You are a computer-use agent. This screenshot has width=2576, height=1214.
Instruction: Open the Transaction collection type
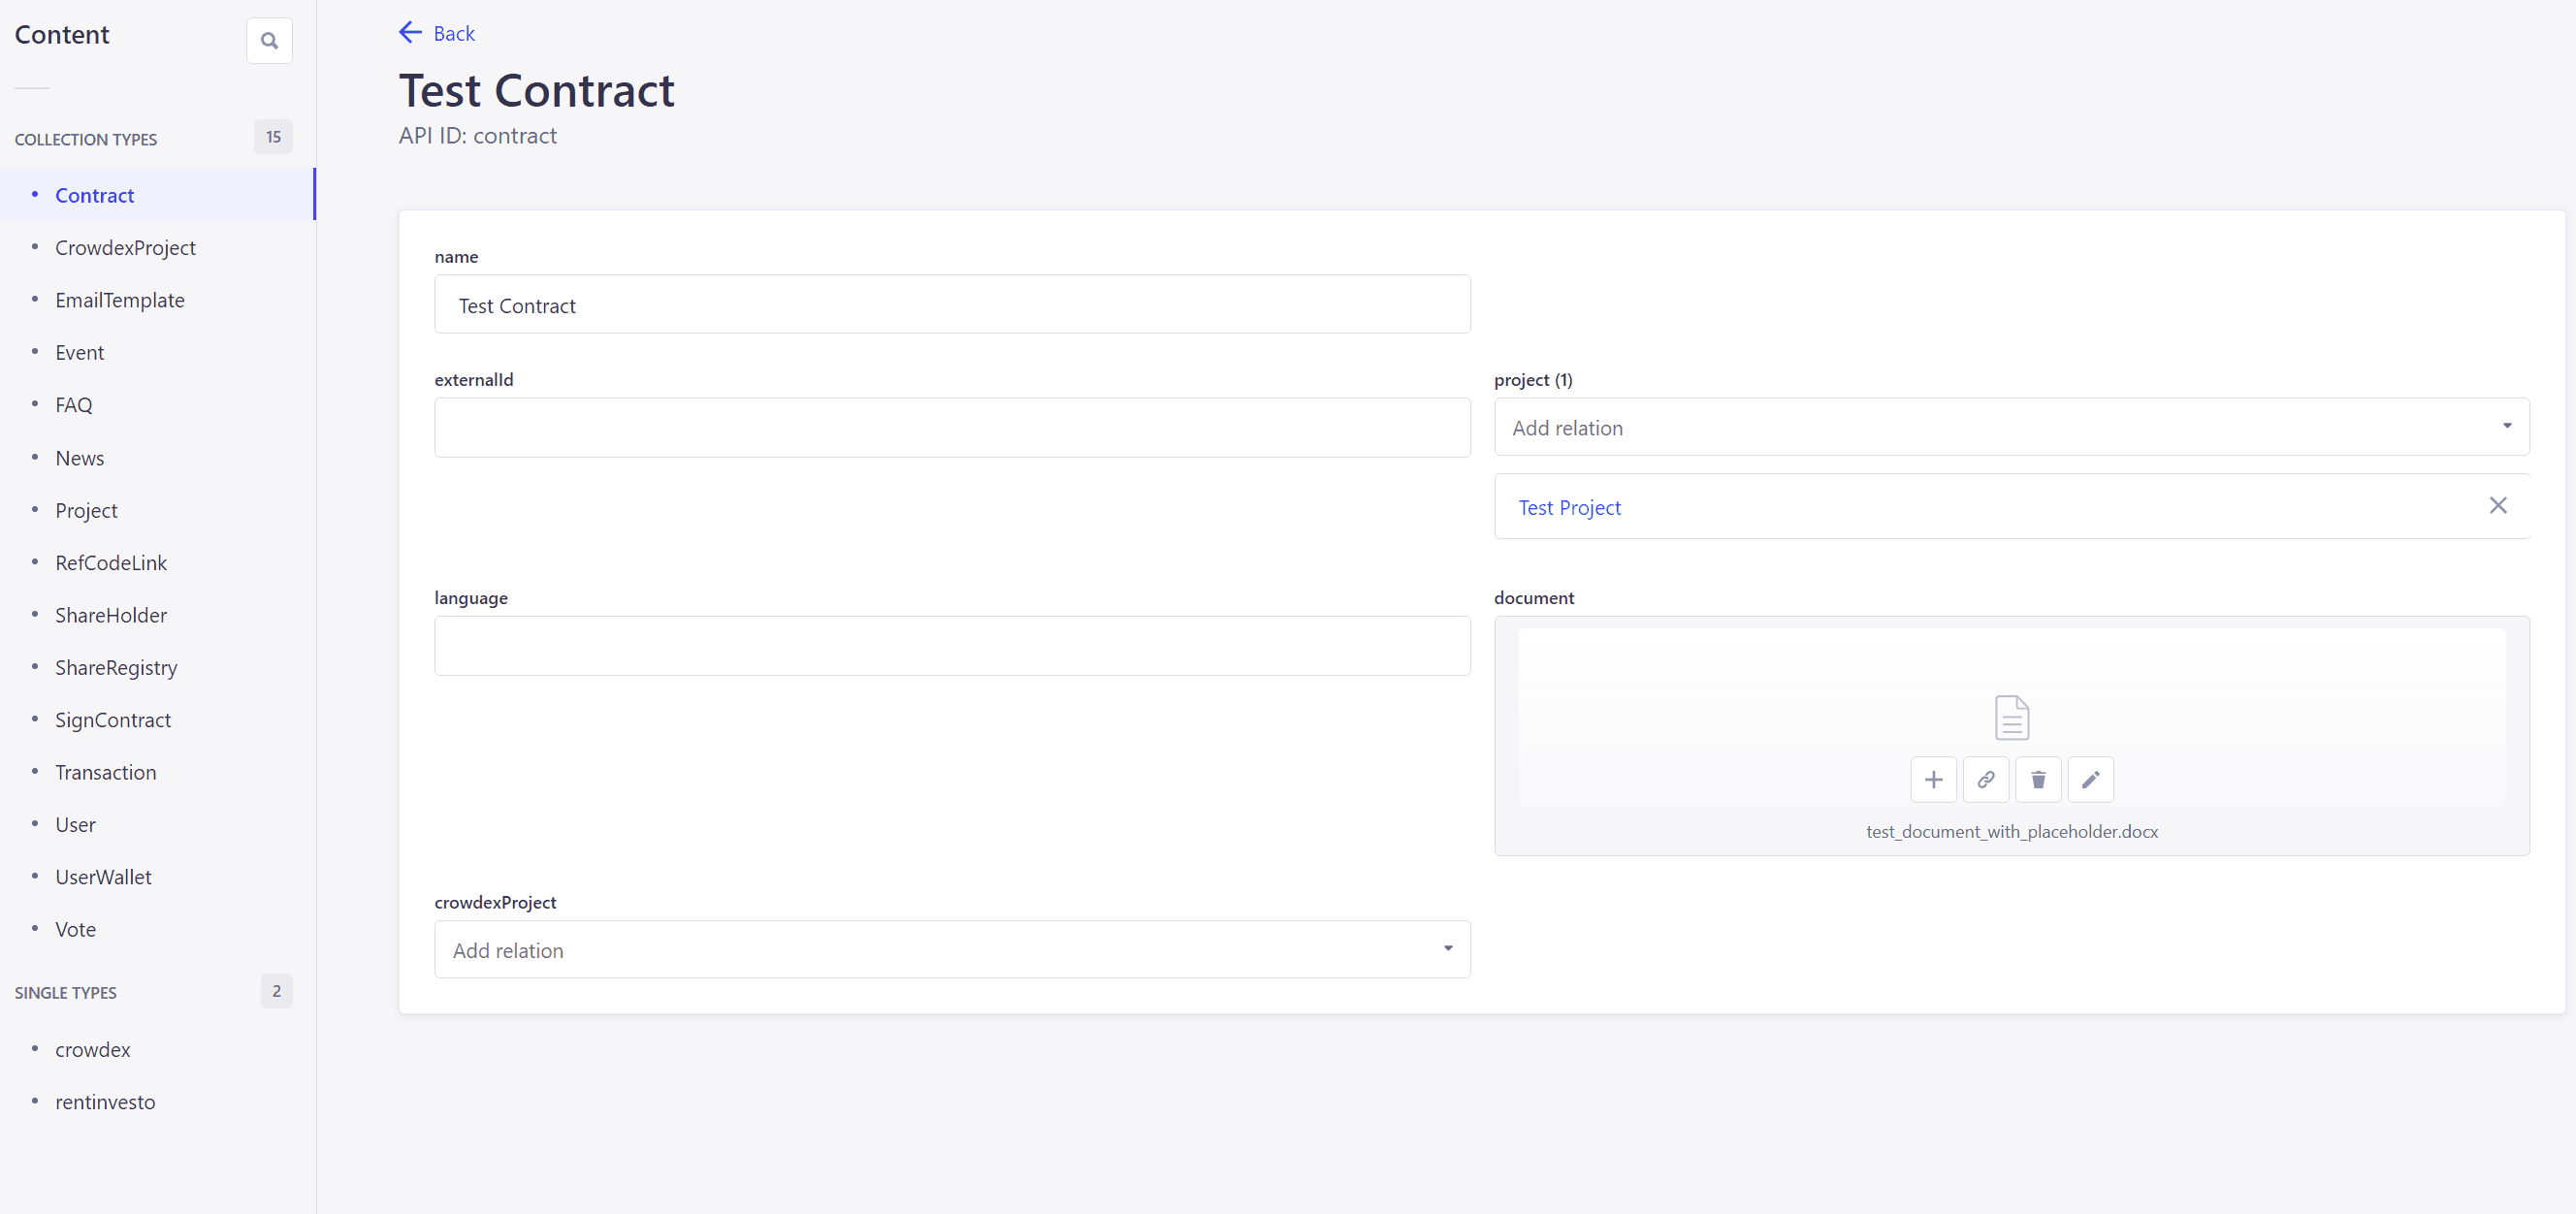(x=105, y=772)
